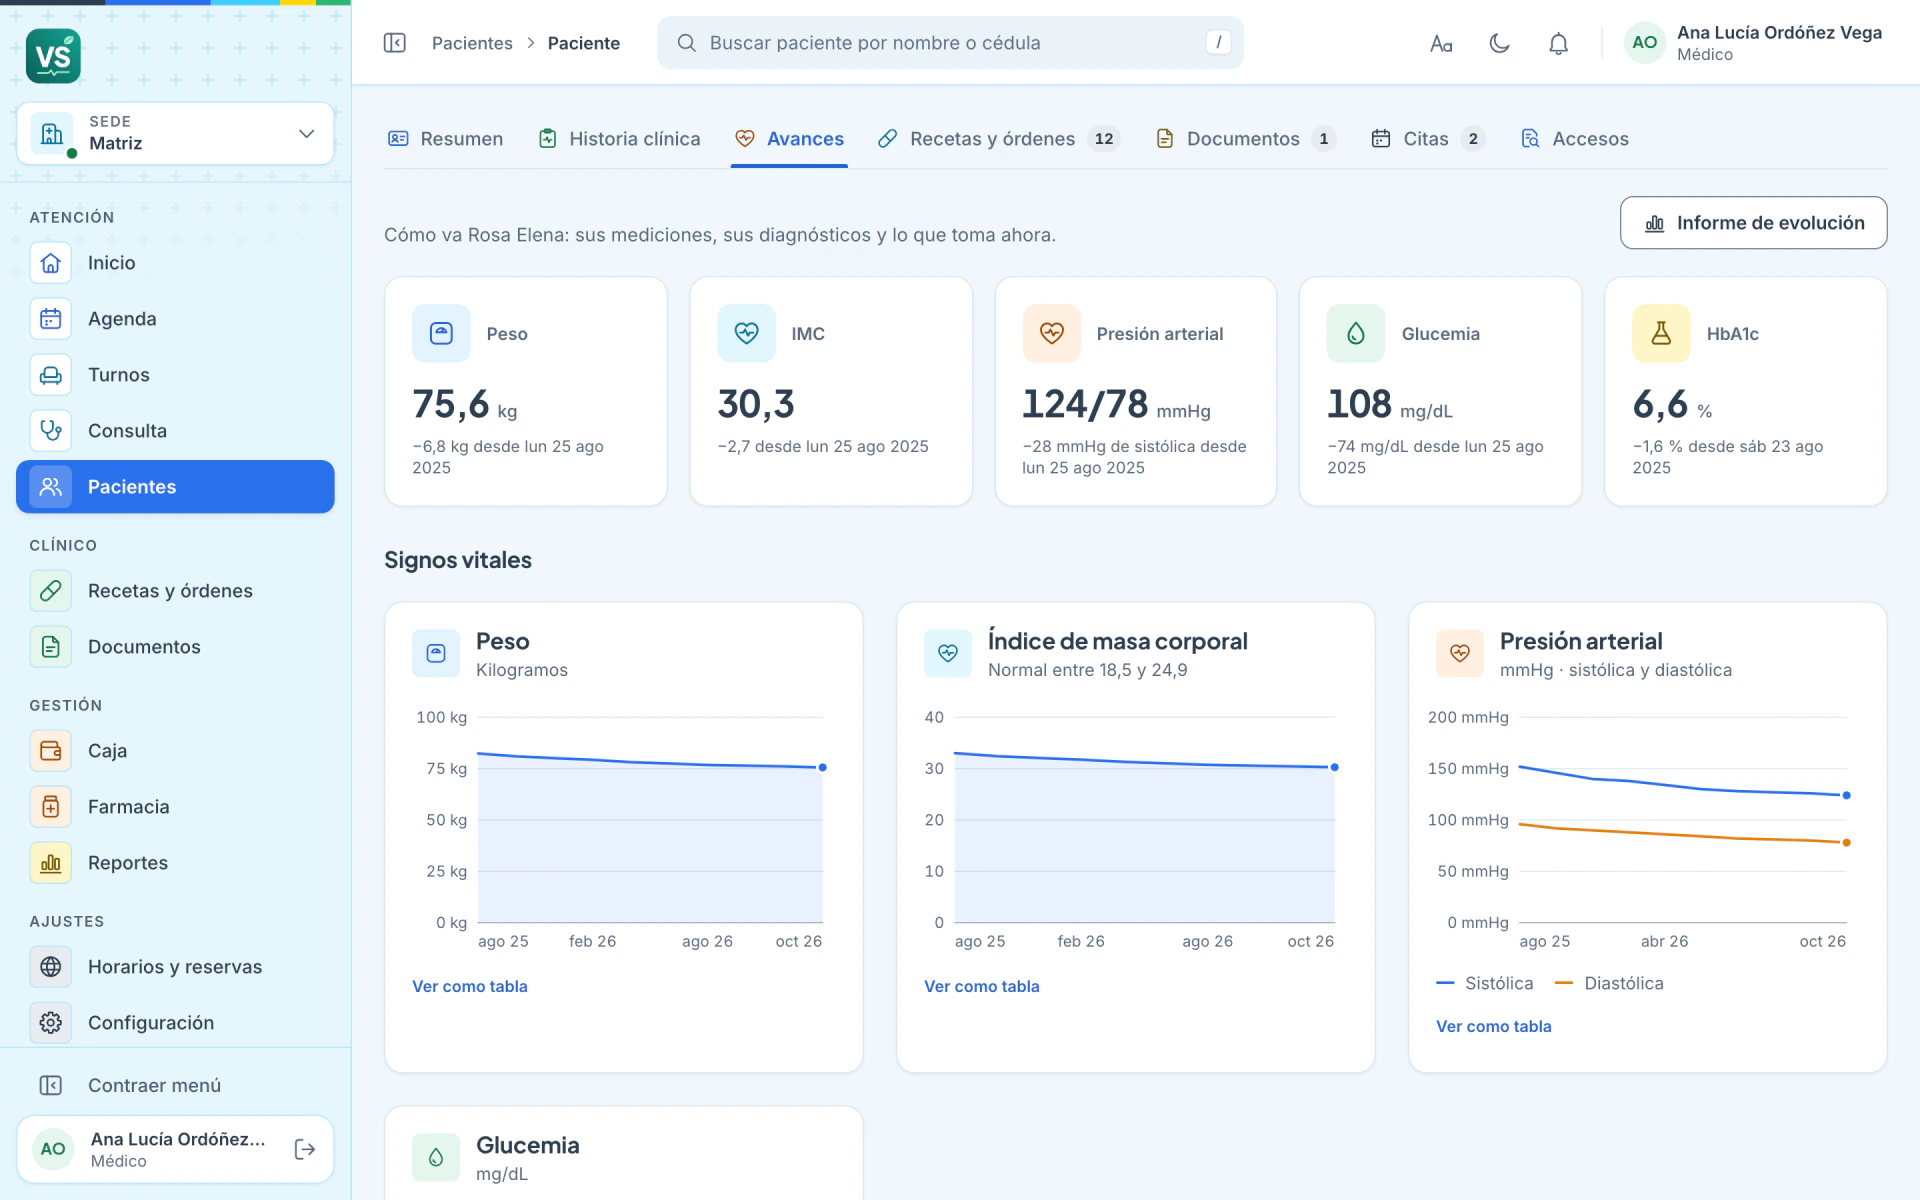Toggle sidebar panel icon next to breadcrumb
1920x1200 pixels.
(395, 43)
